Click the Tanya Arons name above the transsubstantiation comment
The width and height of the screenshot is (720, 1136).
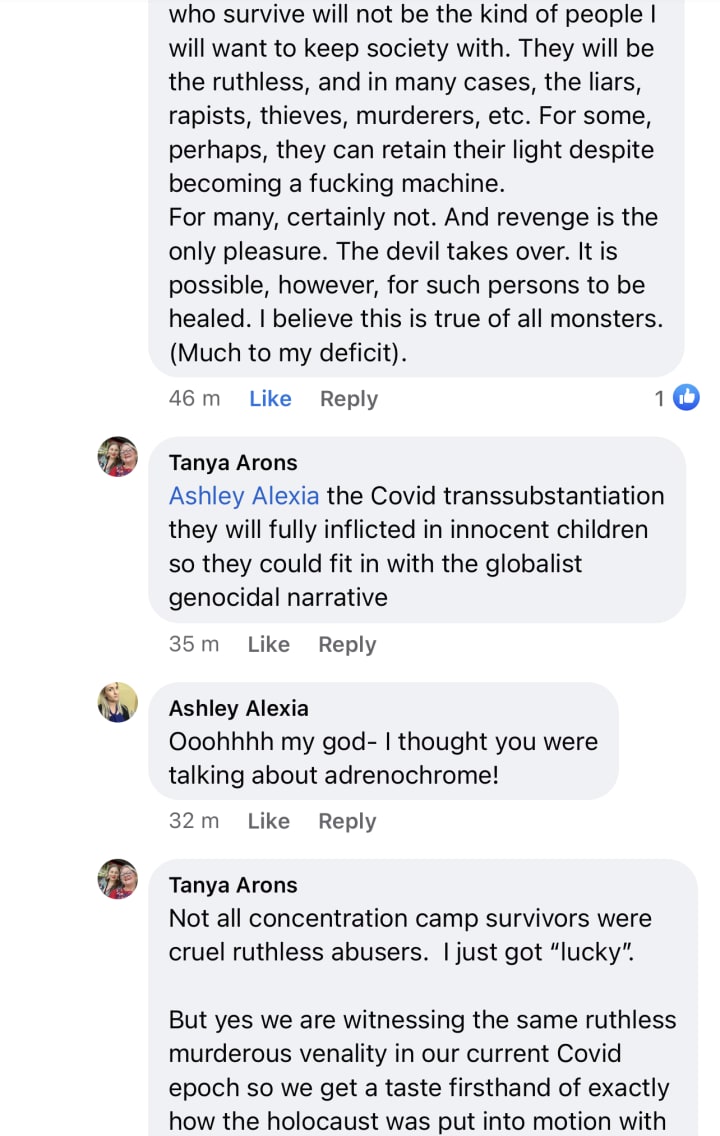pos(233,463)
